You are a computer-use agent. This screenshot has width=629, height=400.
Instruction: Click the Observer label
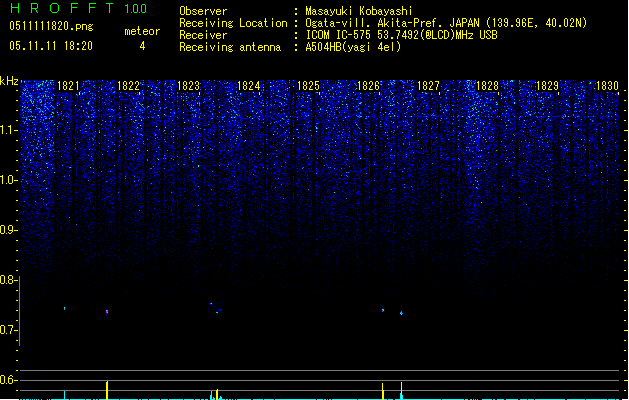[203, 11]
